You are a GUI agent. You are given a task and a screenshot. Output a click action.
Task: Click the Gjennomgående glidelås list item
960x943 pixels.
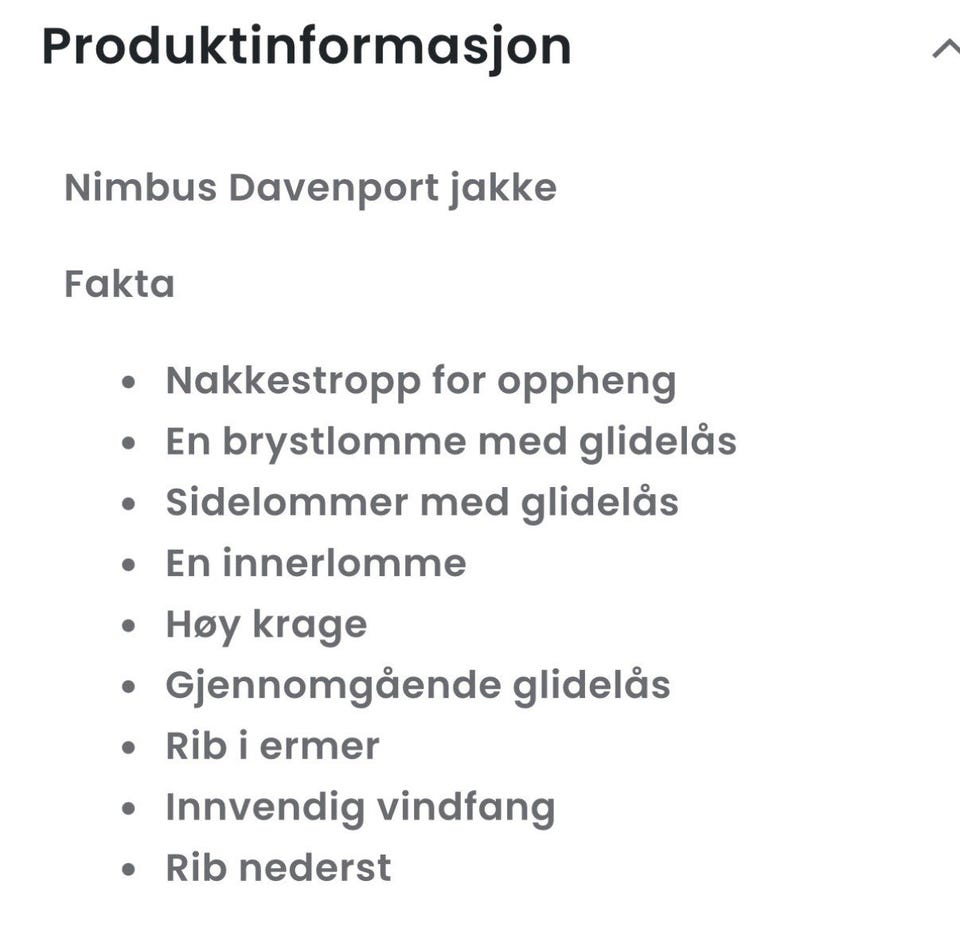coord(418,686)
